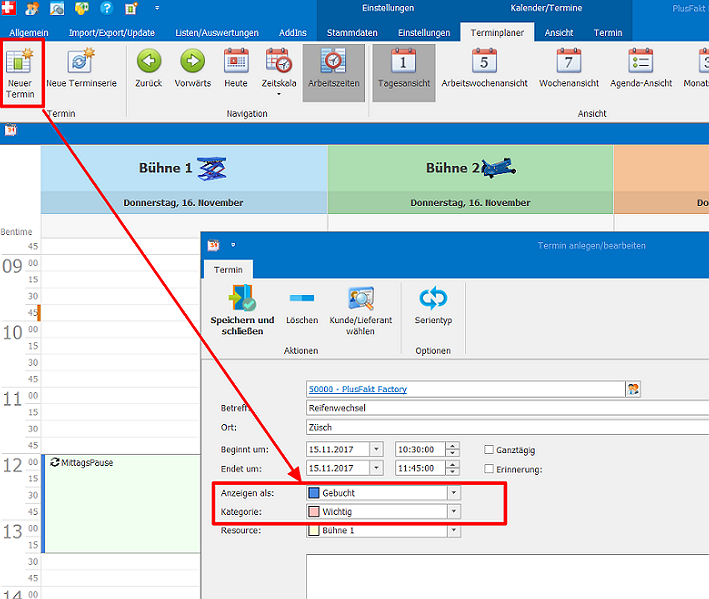Select Bühne 2 resource header
709x599 pixels.
[470, 168]
